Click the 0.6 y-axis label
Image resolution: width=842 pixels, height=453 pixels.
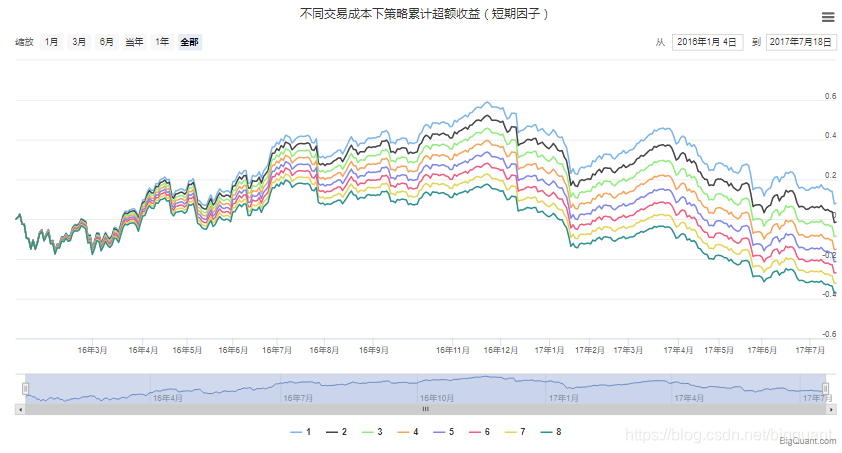coord(830,96)
